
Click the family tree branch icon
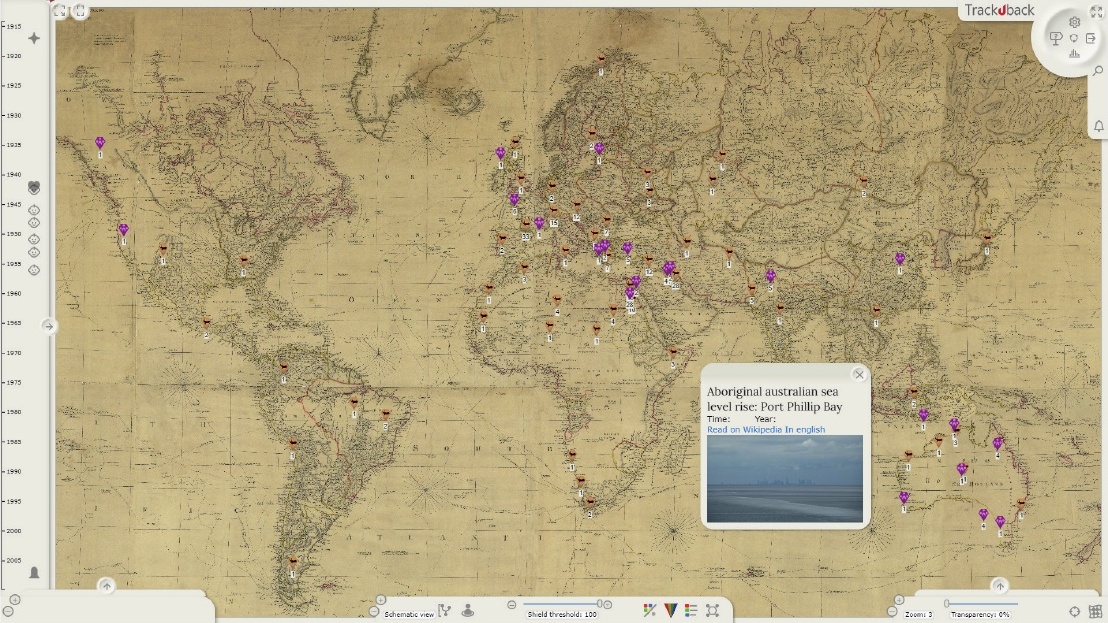[x=445, y=611]
